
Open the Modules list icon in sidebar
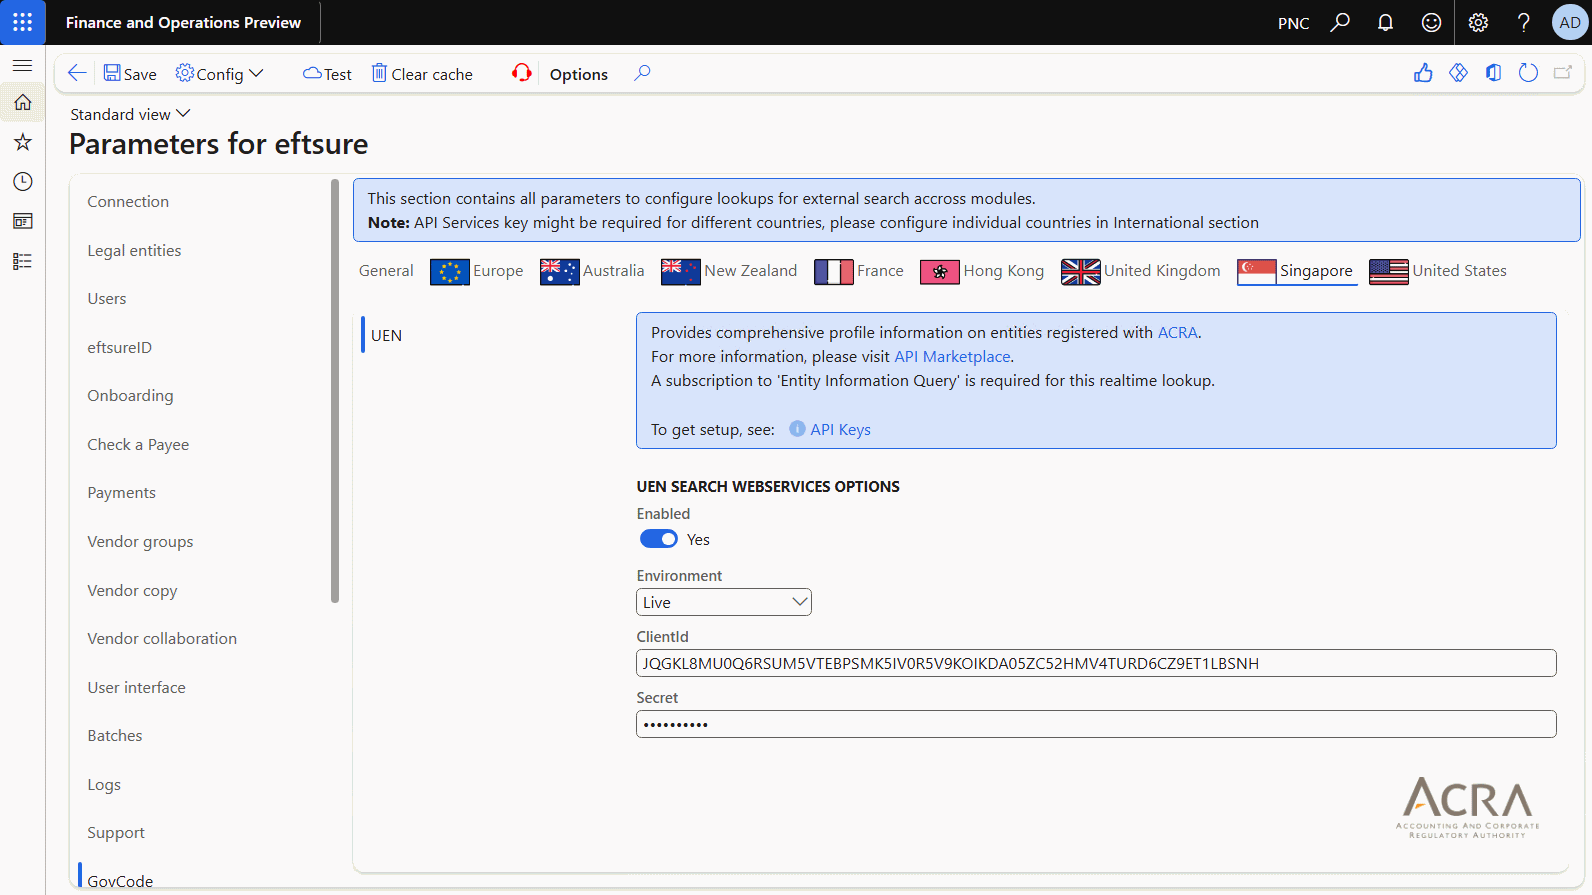(x=22, y=261)
